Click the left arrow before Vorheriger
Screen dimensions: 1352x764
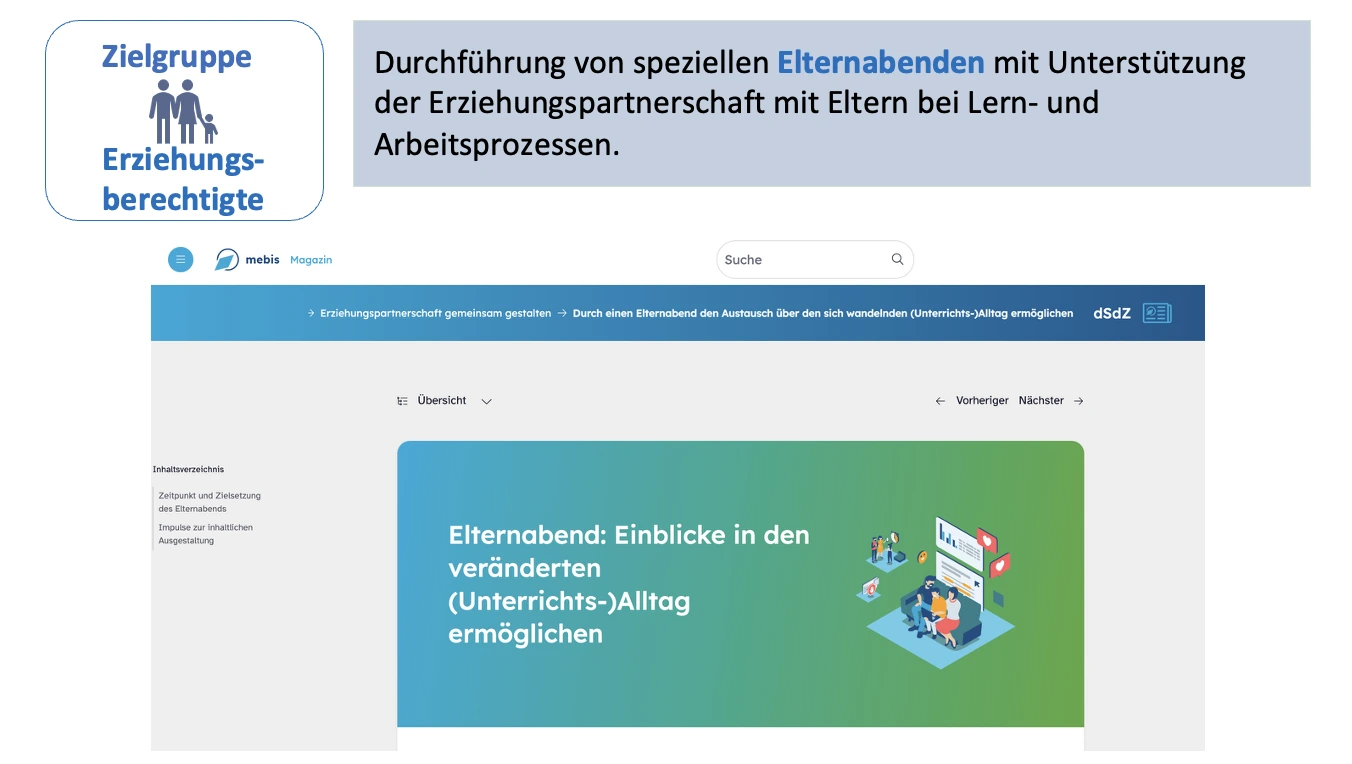click(x=940, y=401)
